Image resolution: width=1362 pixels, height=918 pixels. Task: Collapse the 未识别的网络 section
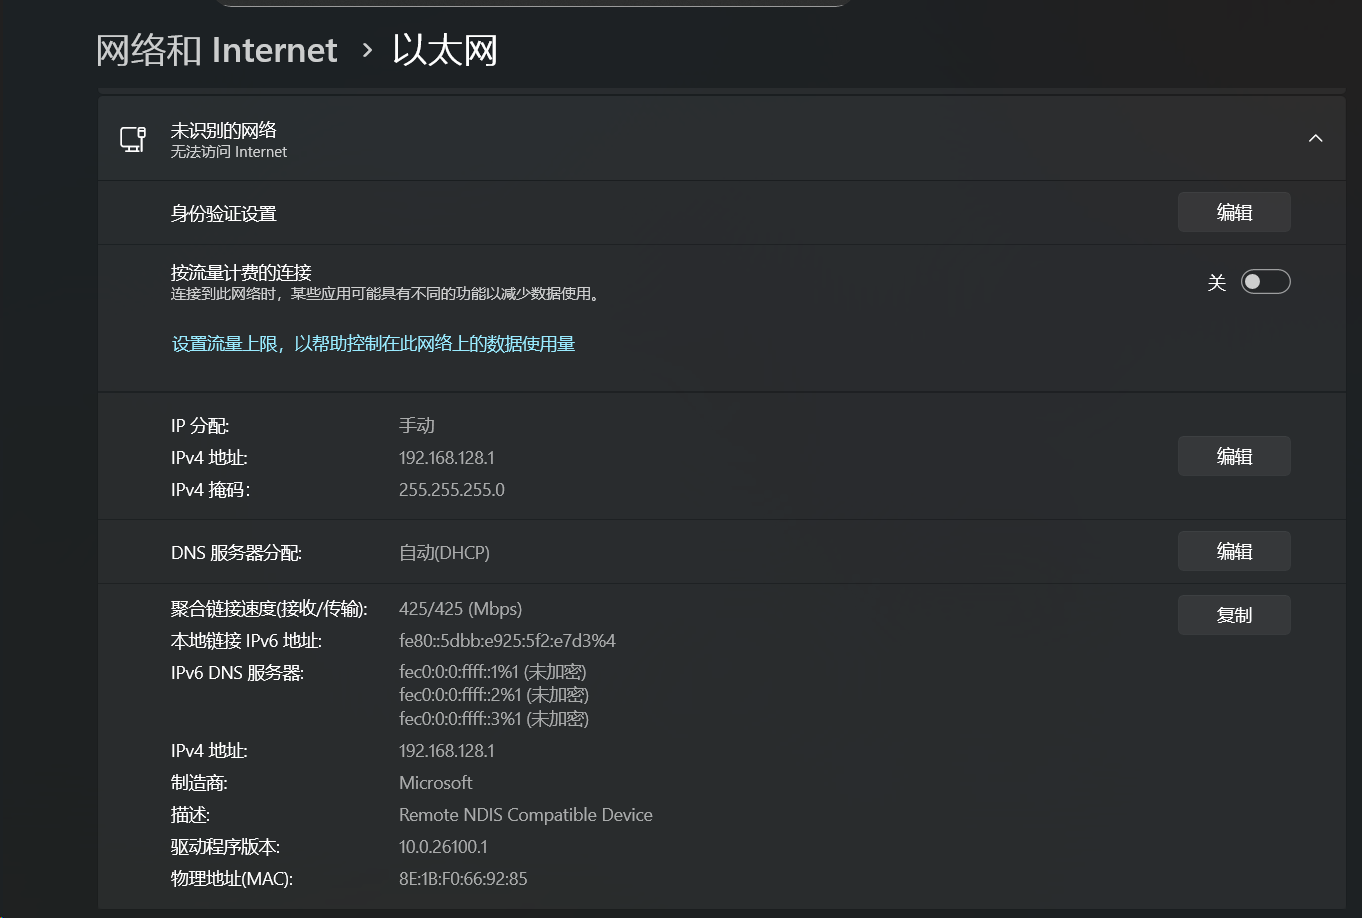click(1315, 139)
